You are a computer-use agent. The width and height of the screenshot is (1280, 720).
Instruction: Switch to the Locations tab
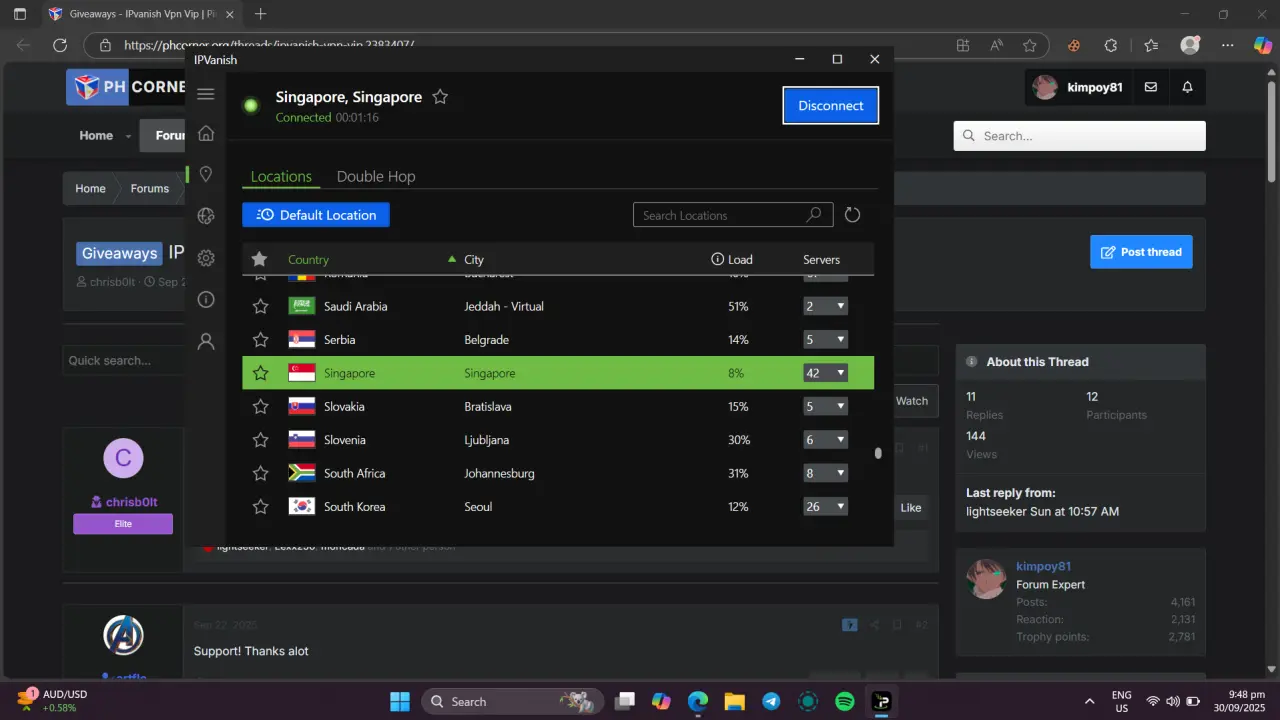click(281, 176)
